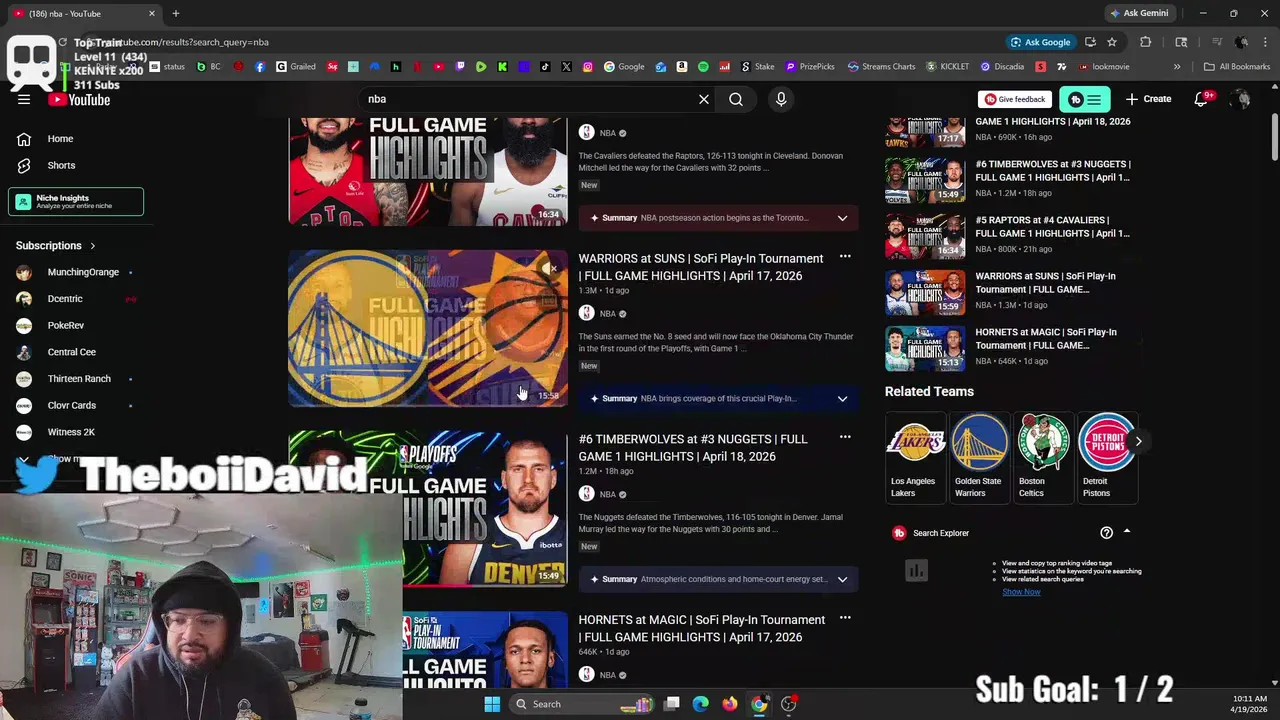Open the YouTube hamburger guide menu

pyautogui.click(x=24, y=99)
